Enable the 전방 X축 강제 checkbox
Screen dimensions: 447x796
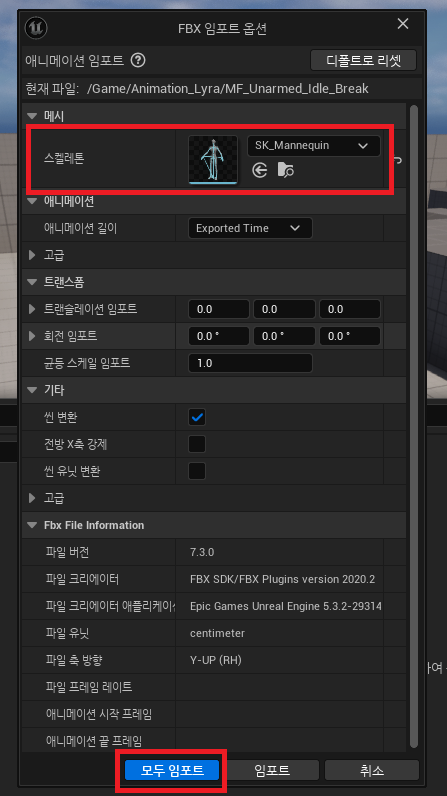(197, 444)
